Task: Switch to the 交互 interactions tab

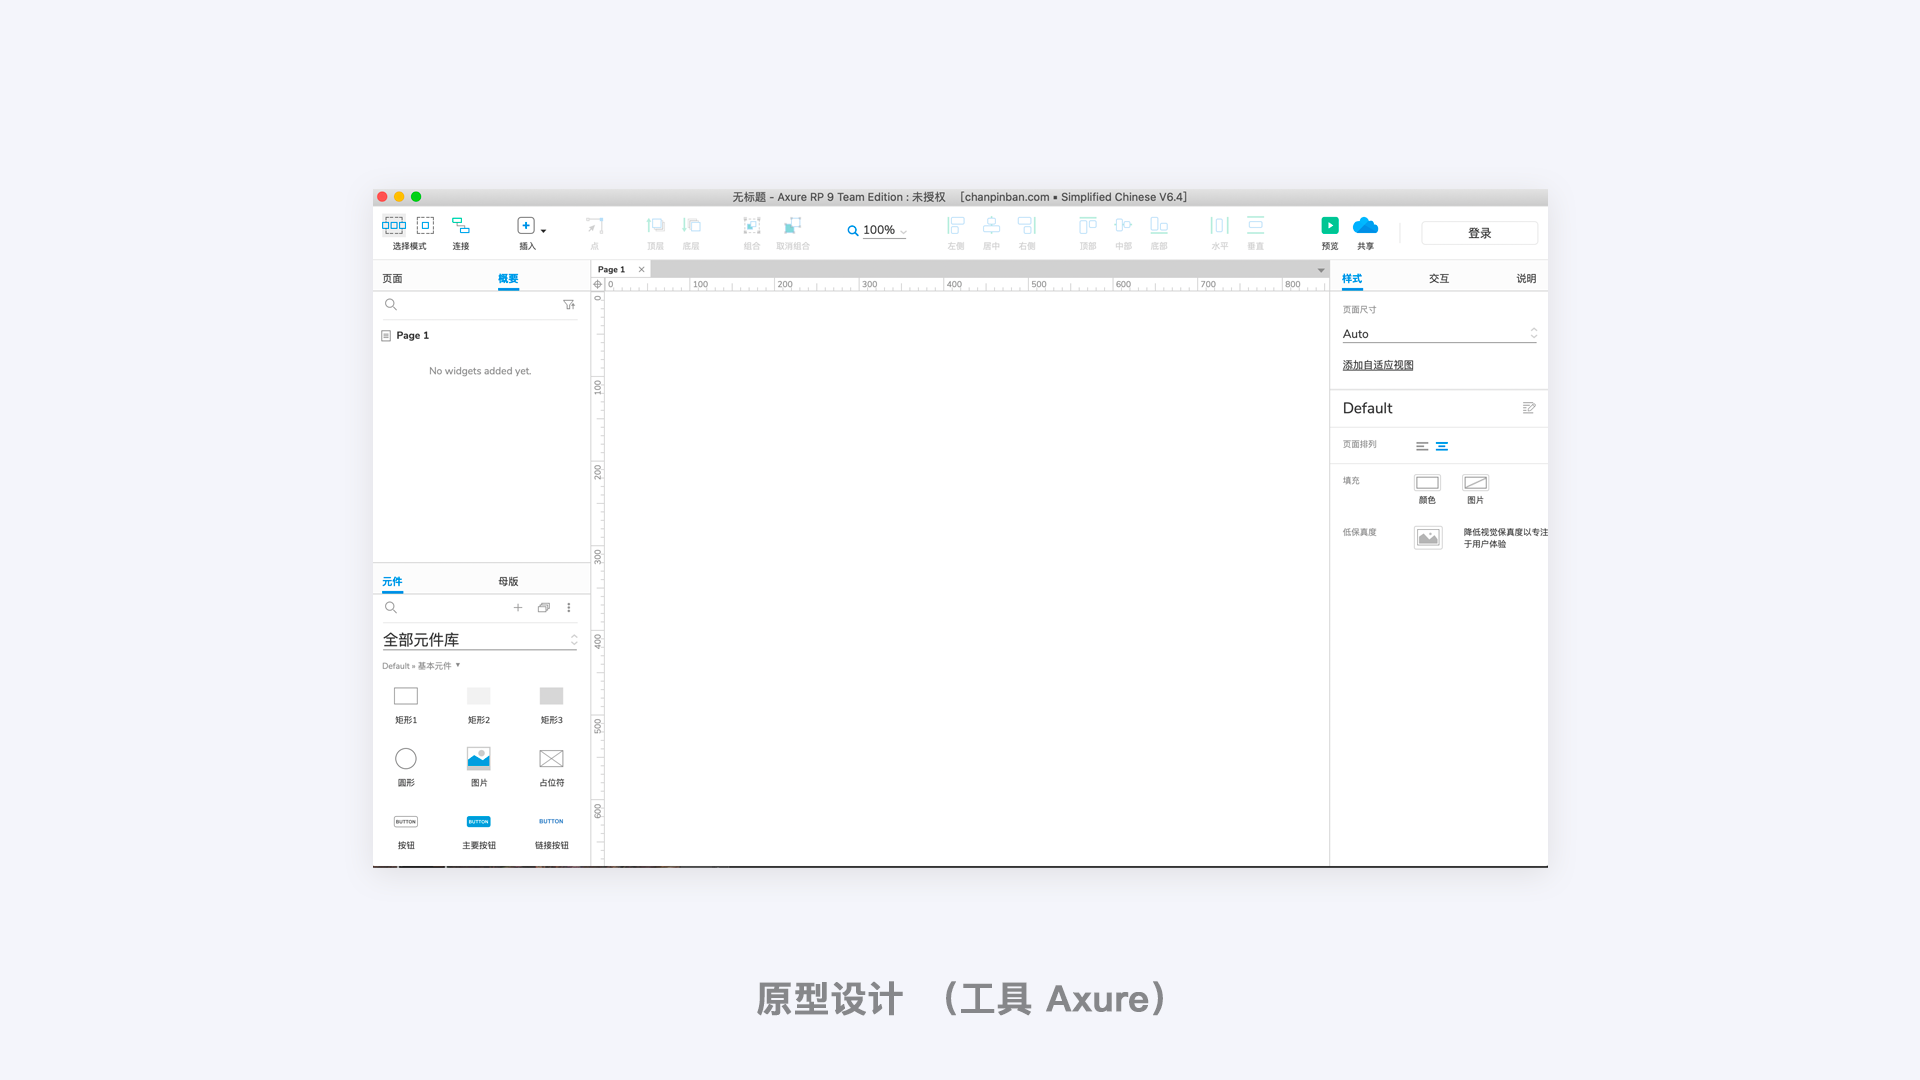Action: pyautogui.click(x=1439, y=279)
